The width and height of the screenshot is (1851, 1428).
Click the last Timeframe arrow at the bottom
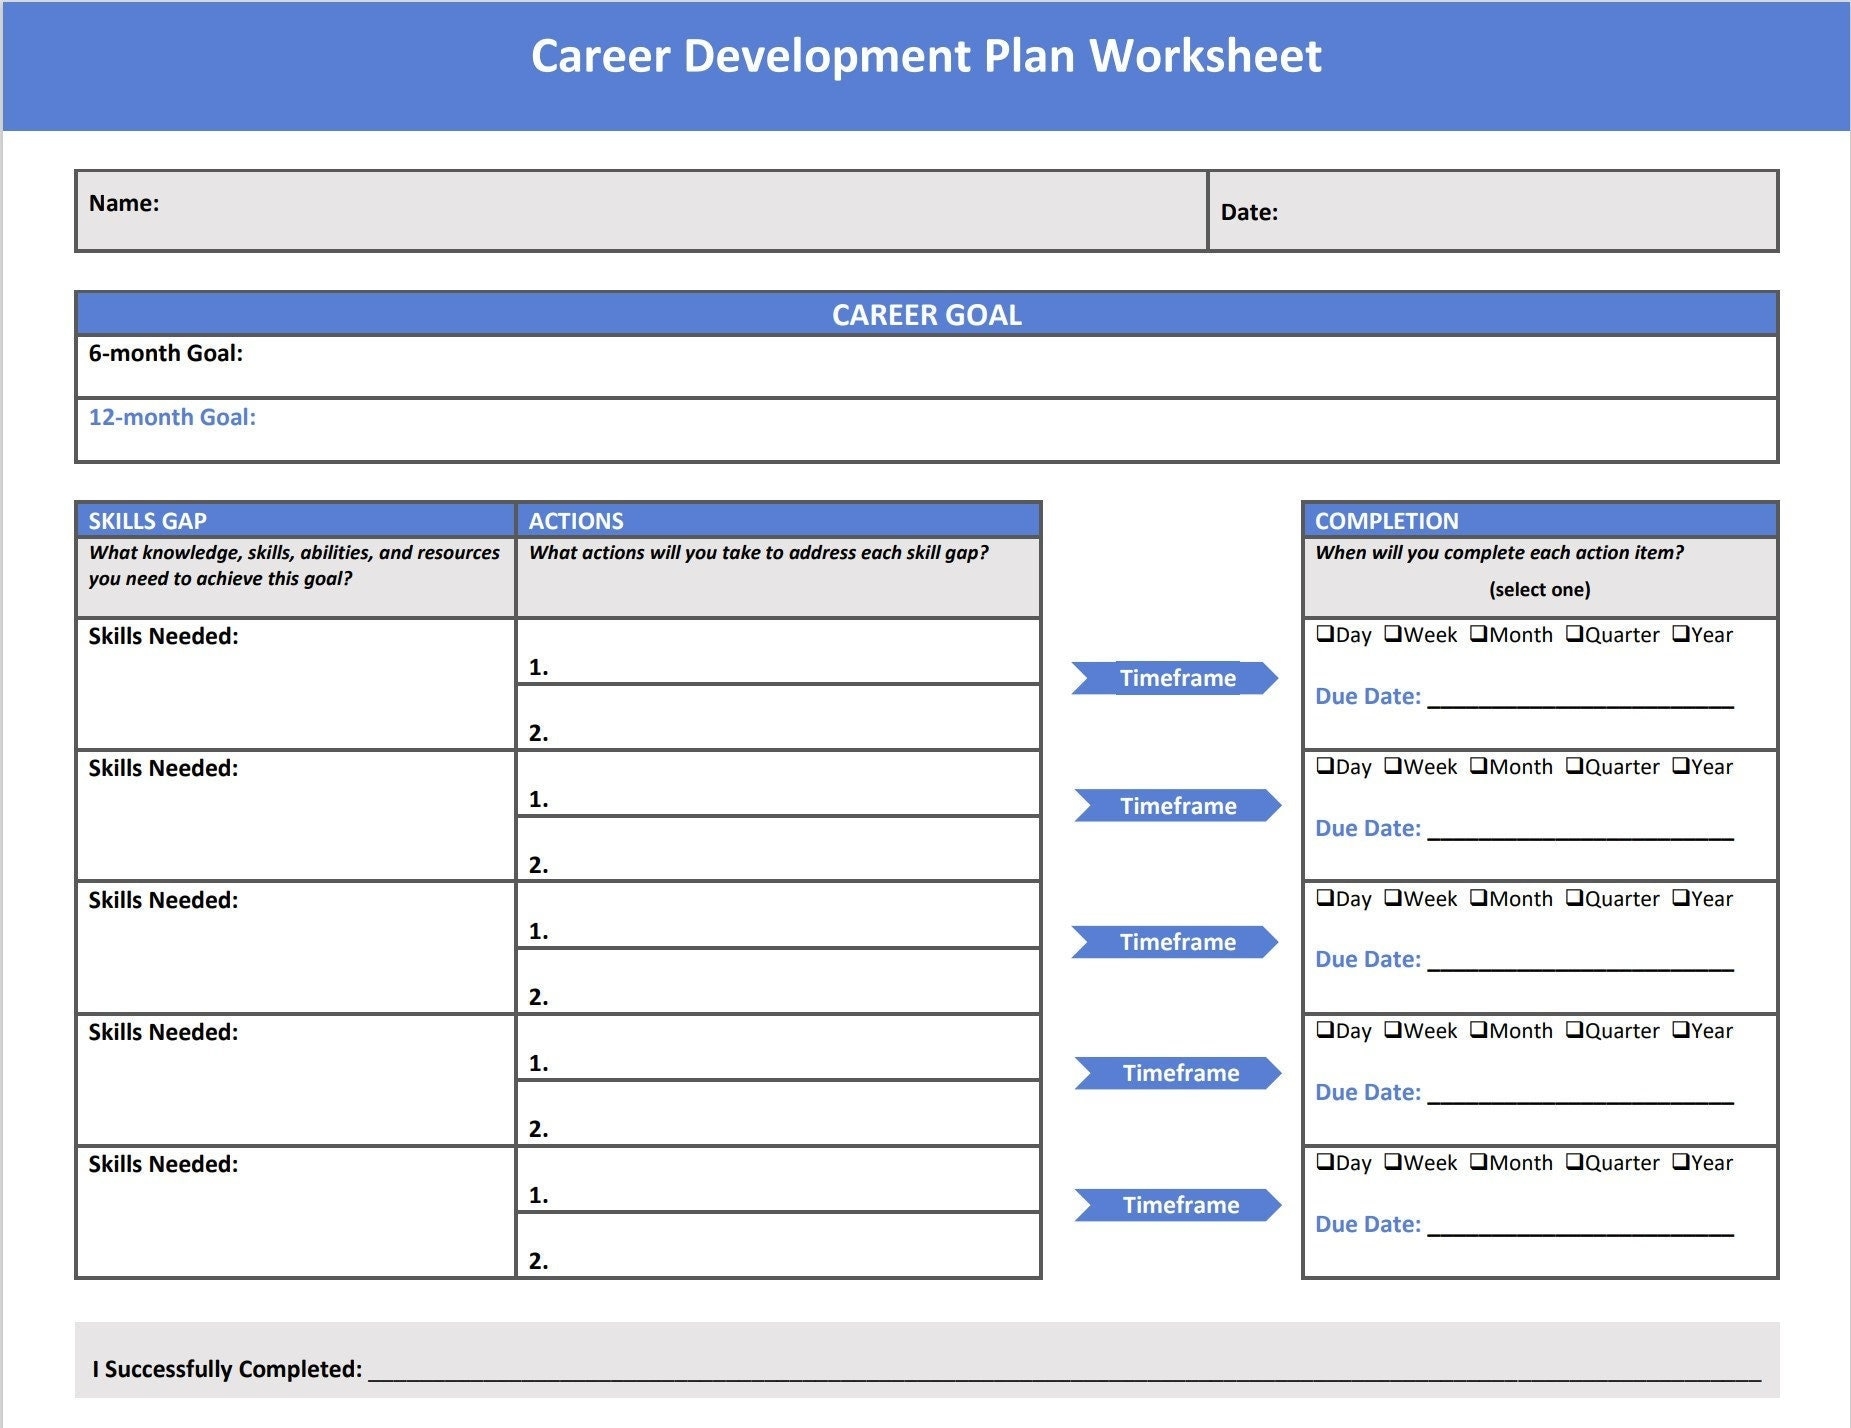(1179, 1205)
